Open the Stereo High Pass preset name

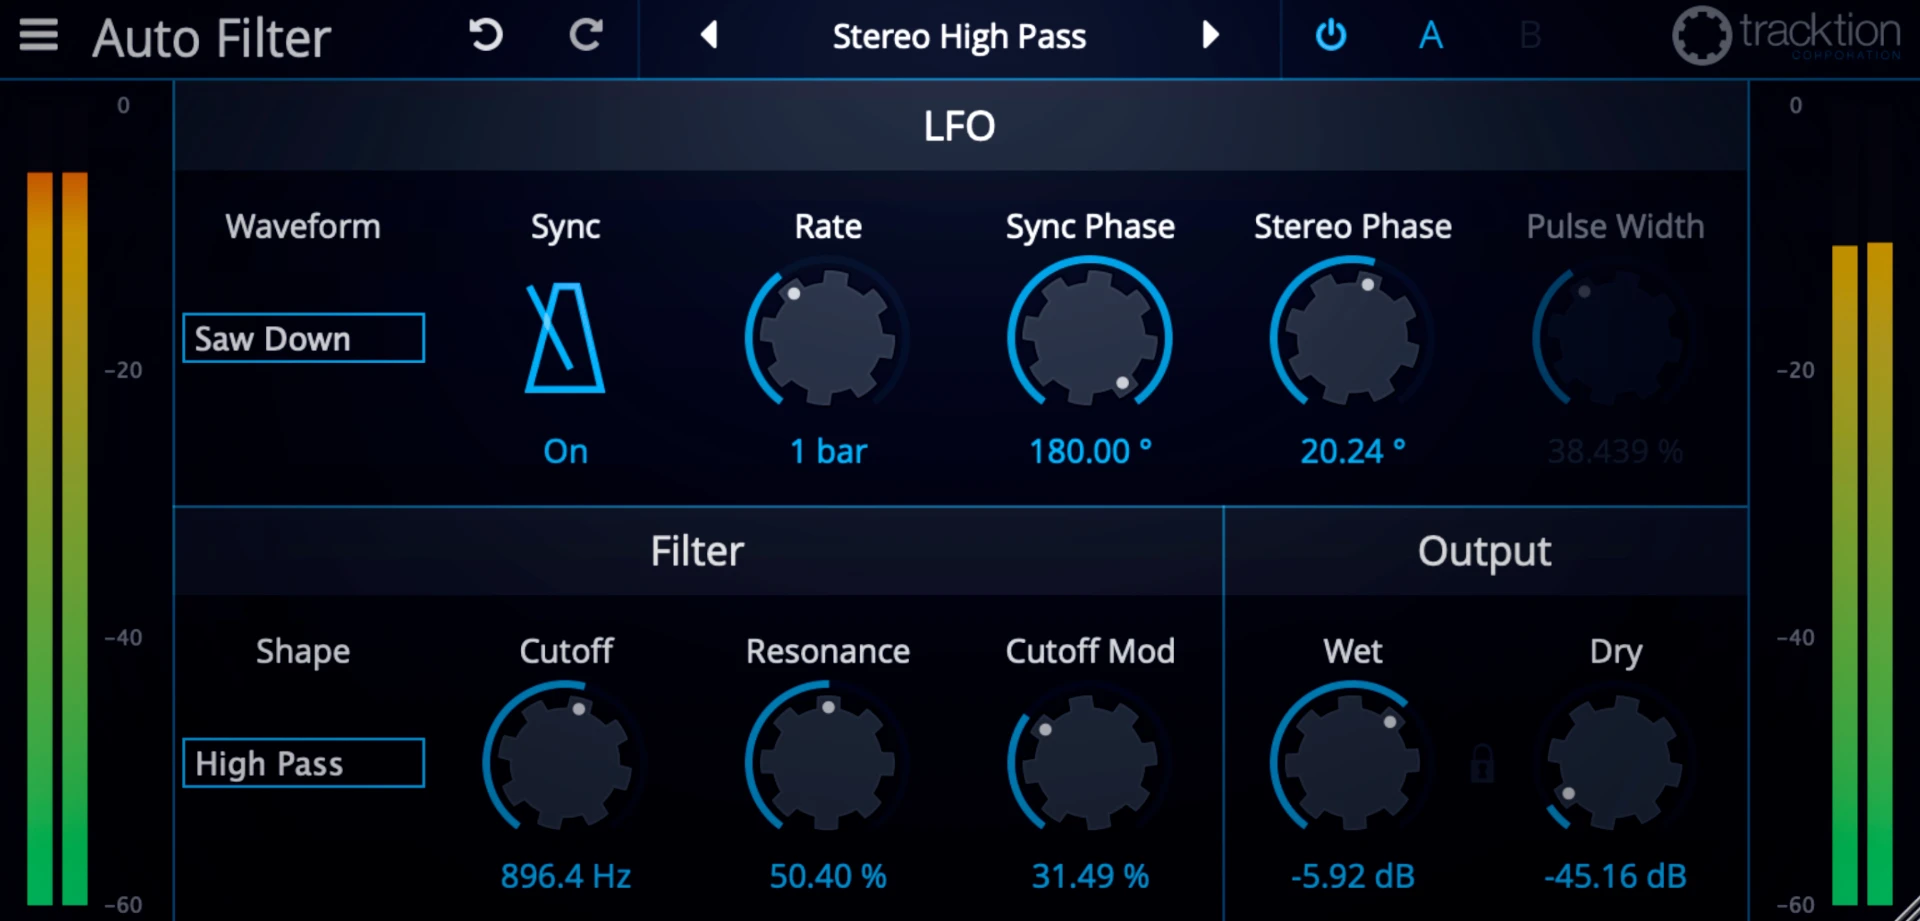click(959, 37)
